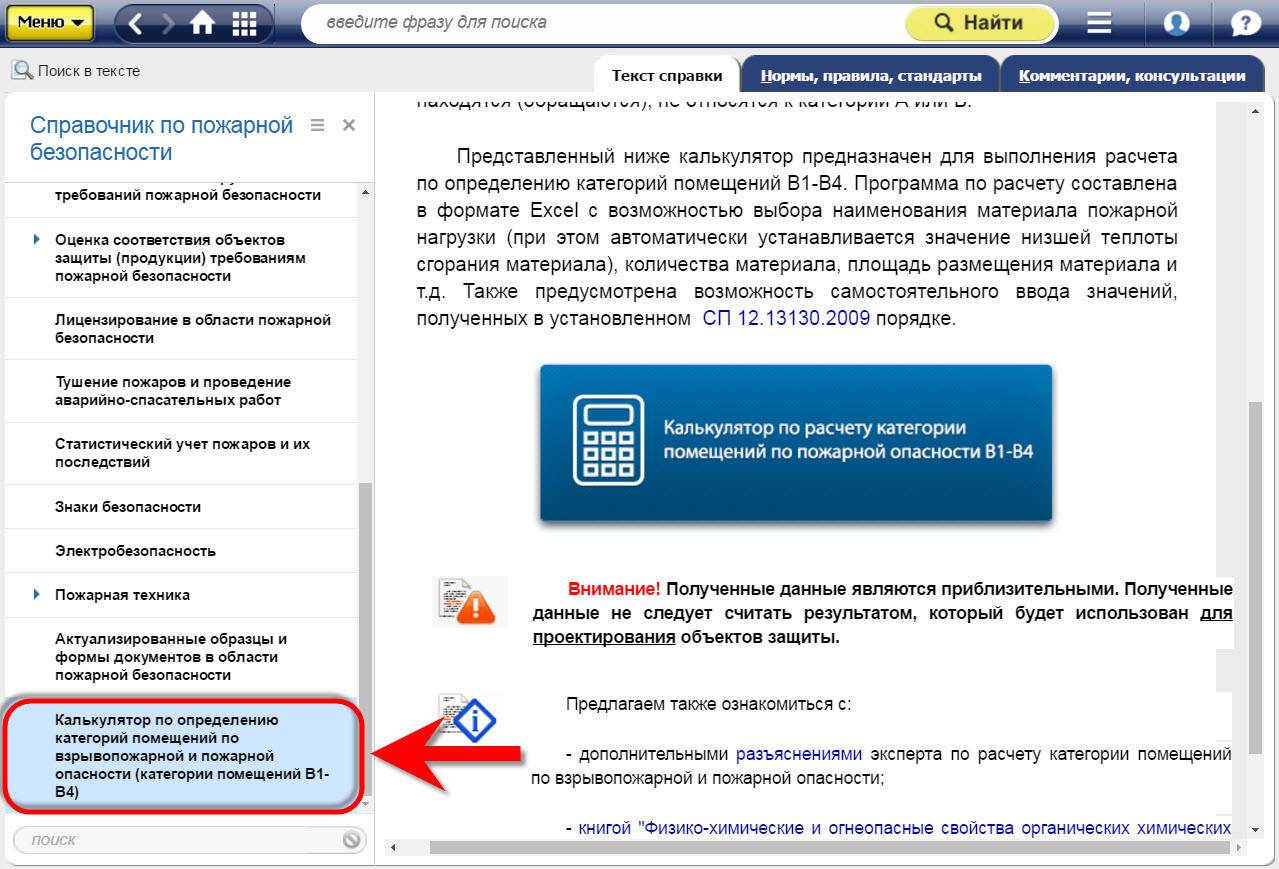Clear the sidebar search field
Viewport: 1279px width, 869px height.
tap(351, 840)
